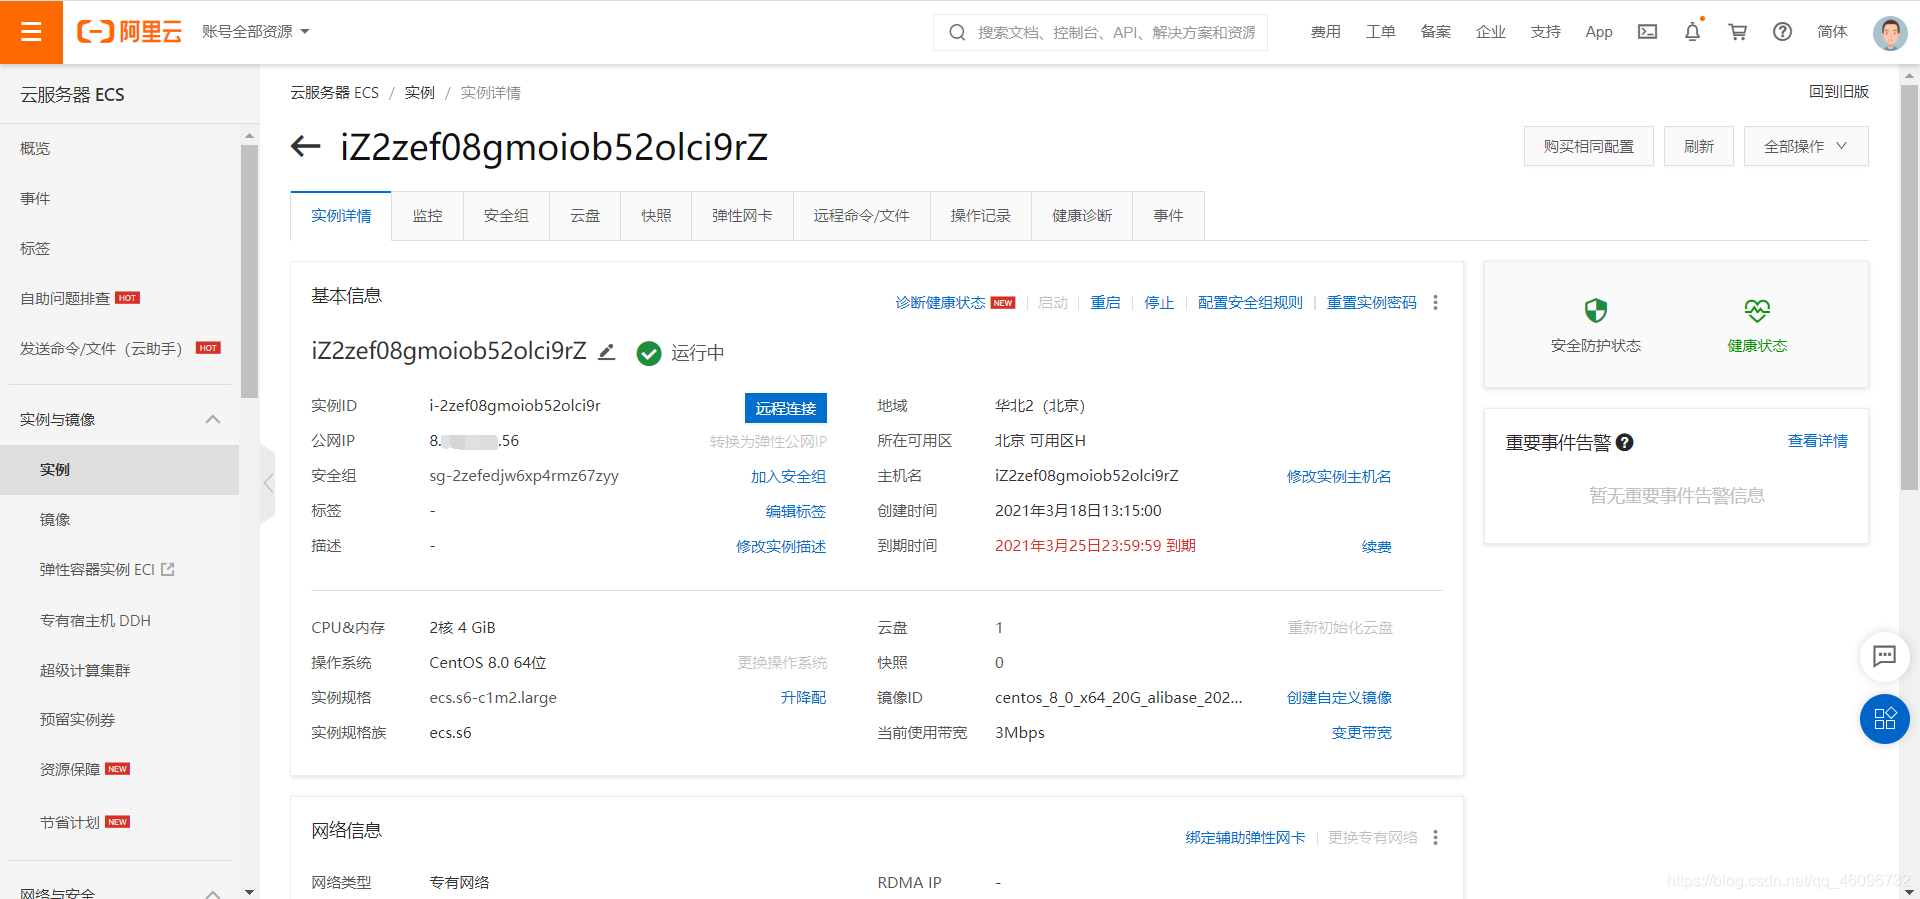Screen dimensions: 1920x899
Task: Open the notification bell
Action: (x=1692, y=32)
